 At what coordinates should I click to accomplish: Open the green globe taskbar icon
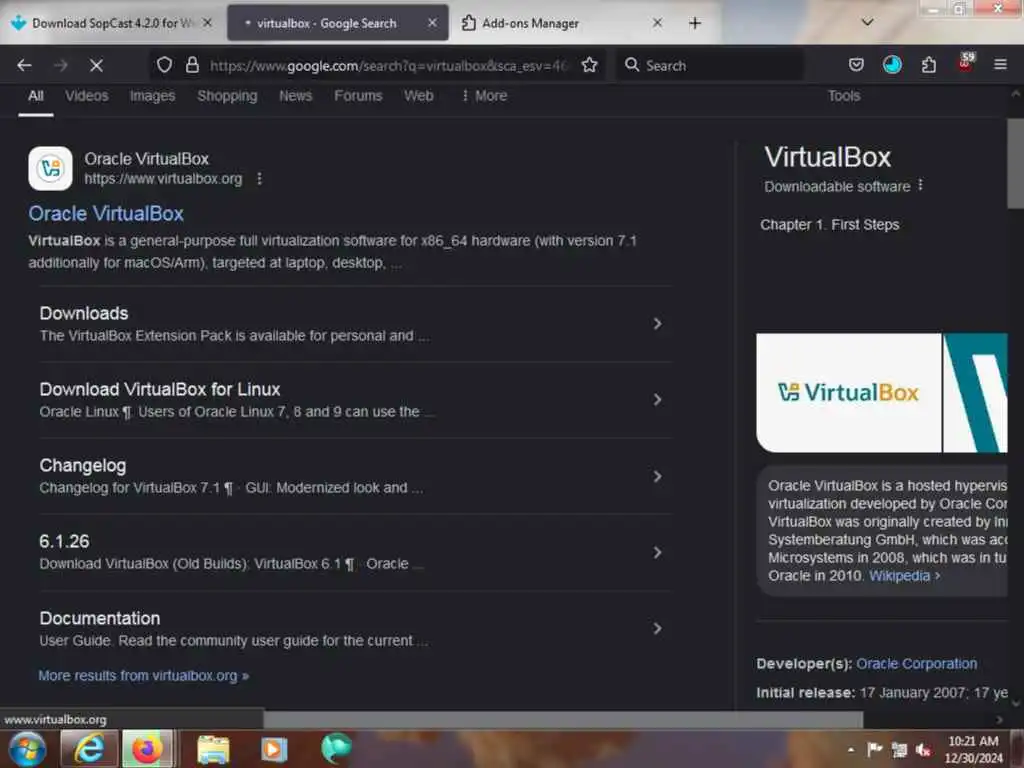pos(336,748)
